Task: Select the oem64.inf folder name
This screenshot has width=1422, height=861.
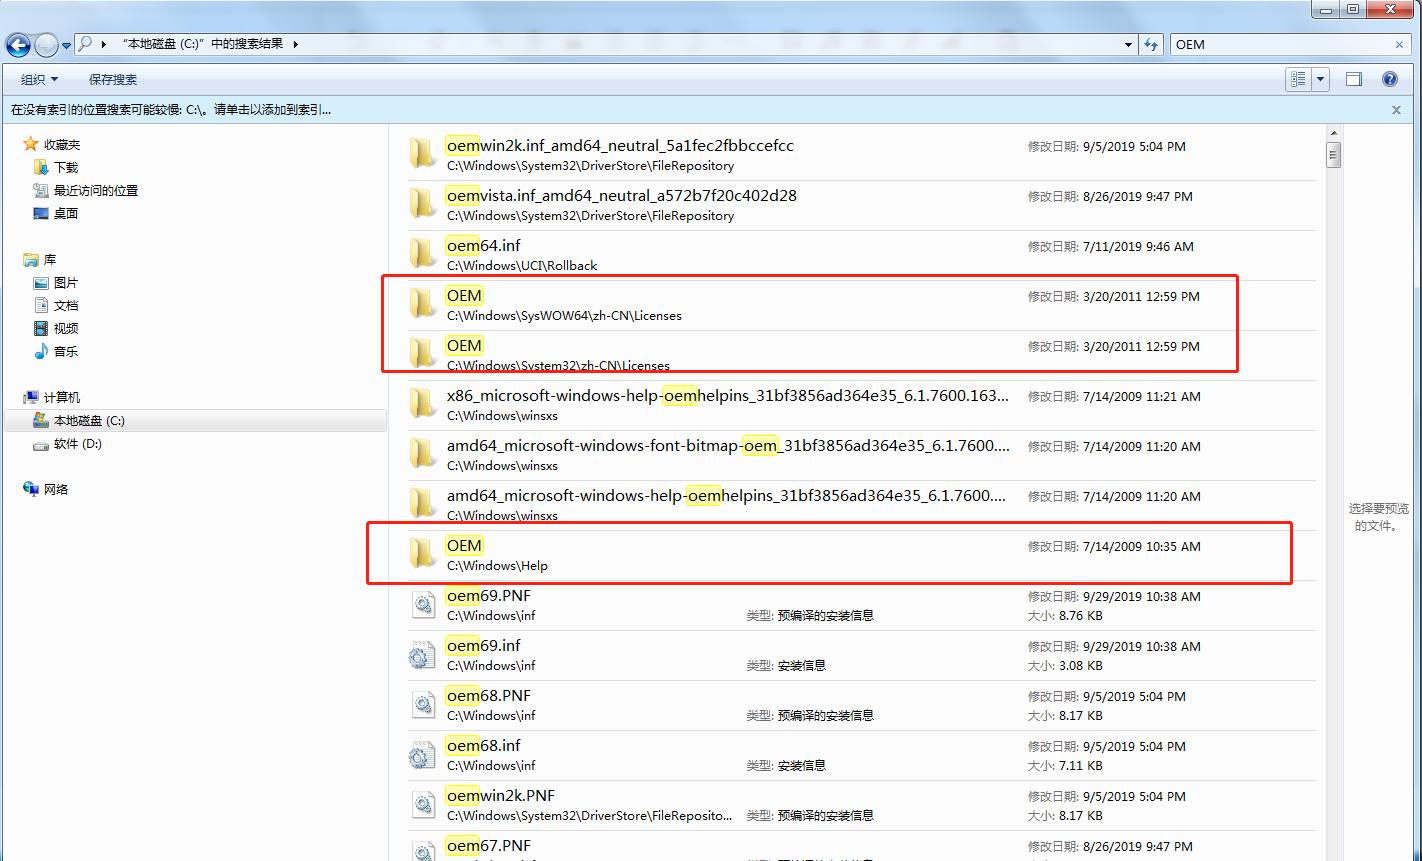Action: point(484,245)
